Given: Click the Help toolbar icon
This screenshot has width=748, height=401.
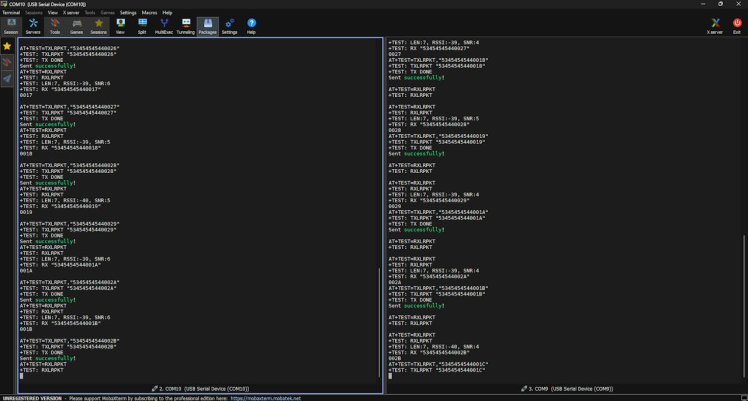Looking at the screenshot, I should (x=252, y=25).
